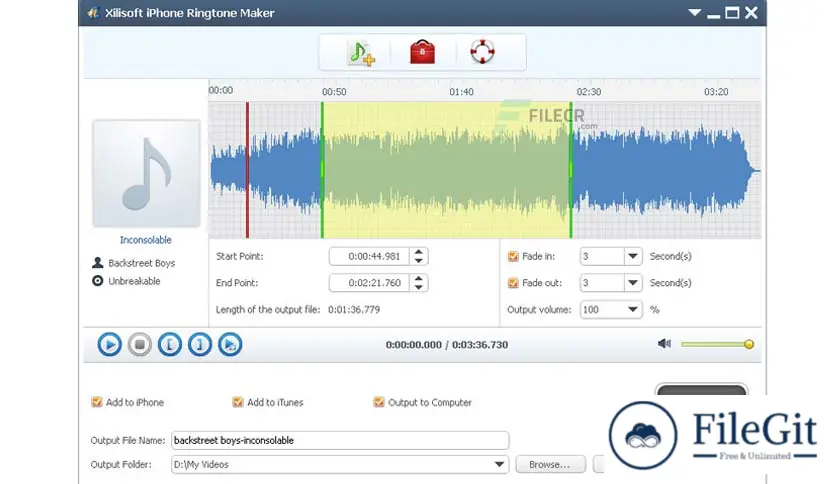Set start point with left bracket button
The height and width of the screenshot is (484, 836).
(170, 344)
